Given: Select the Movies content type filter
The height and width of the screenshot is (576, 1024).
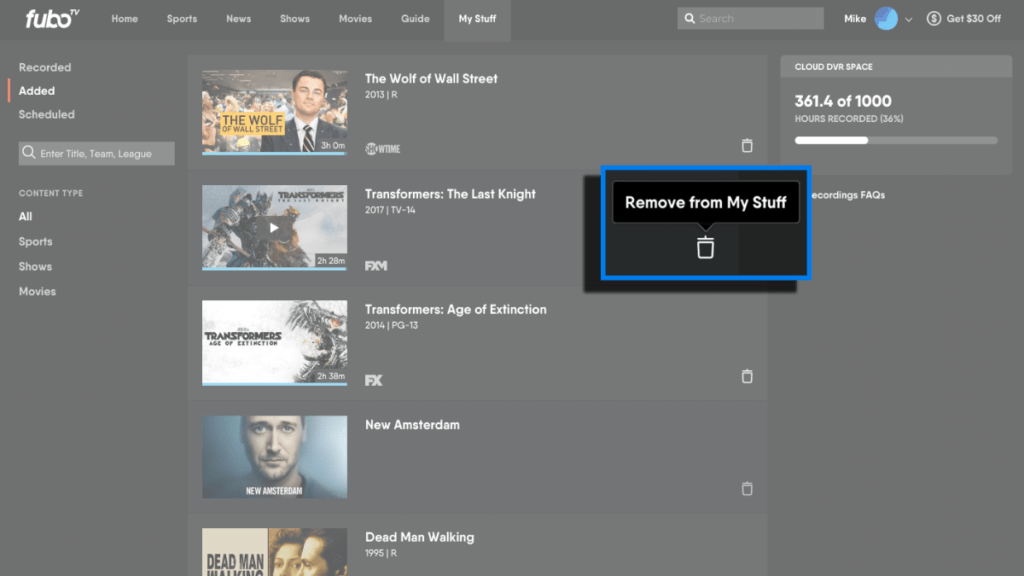Looking at the screenshot, I should [37, 291].
